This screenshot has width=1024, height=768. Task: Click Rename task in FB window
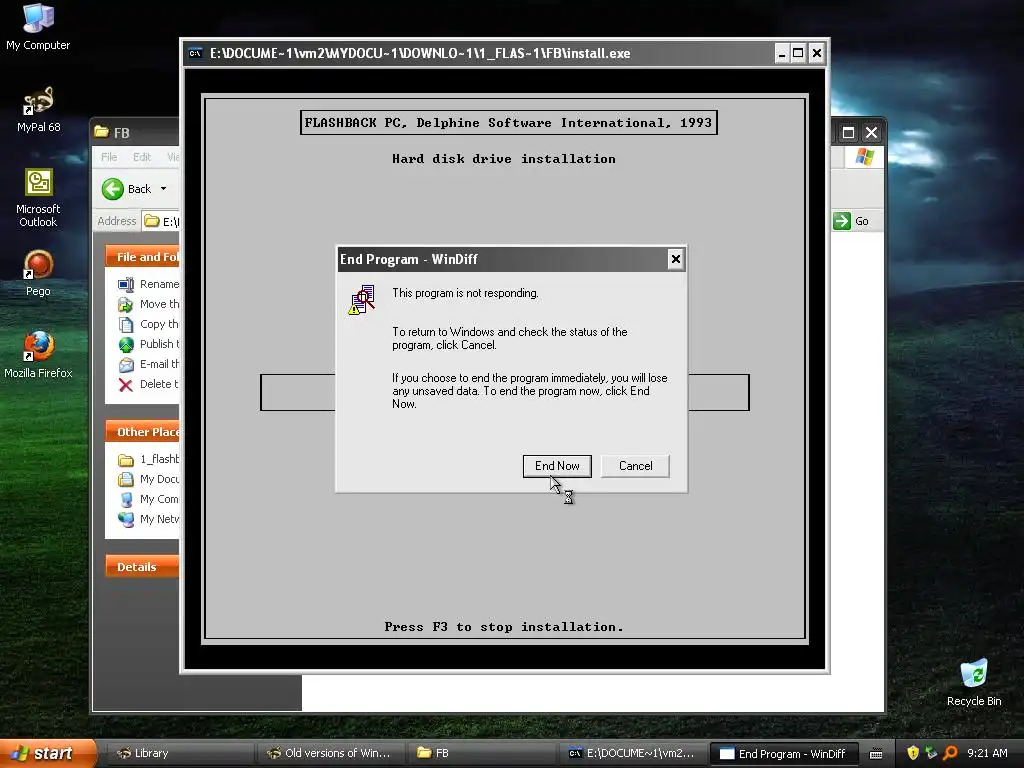149,284
